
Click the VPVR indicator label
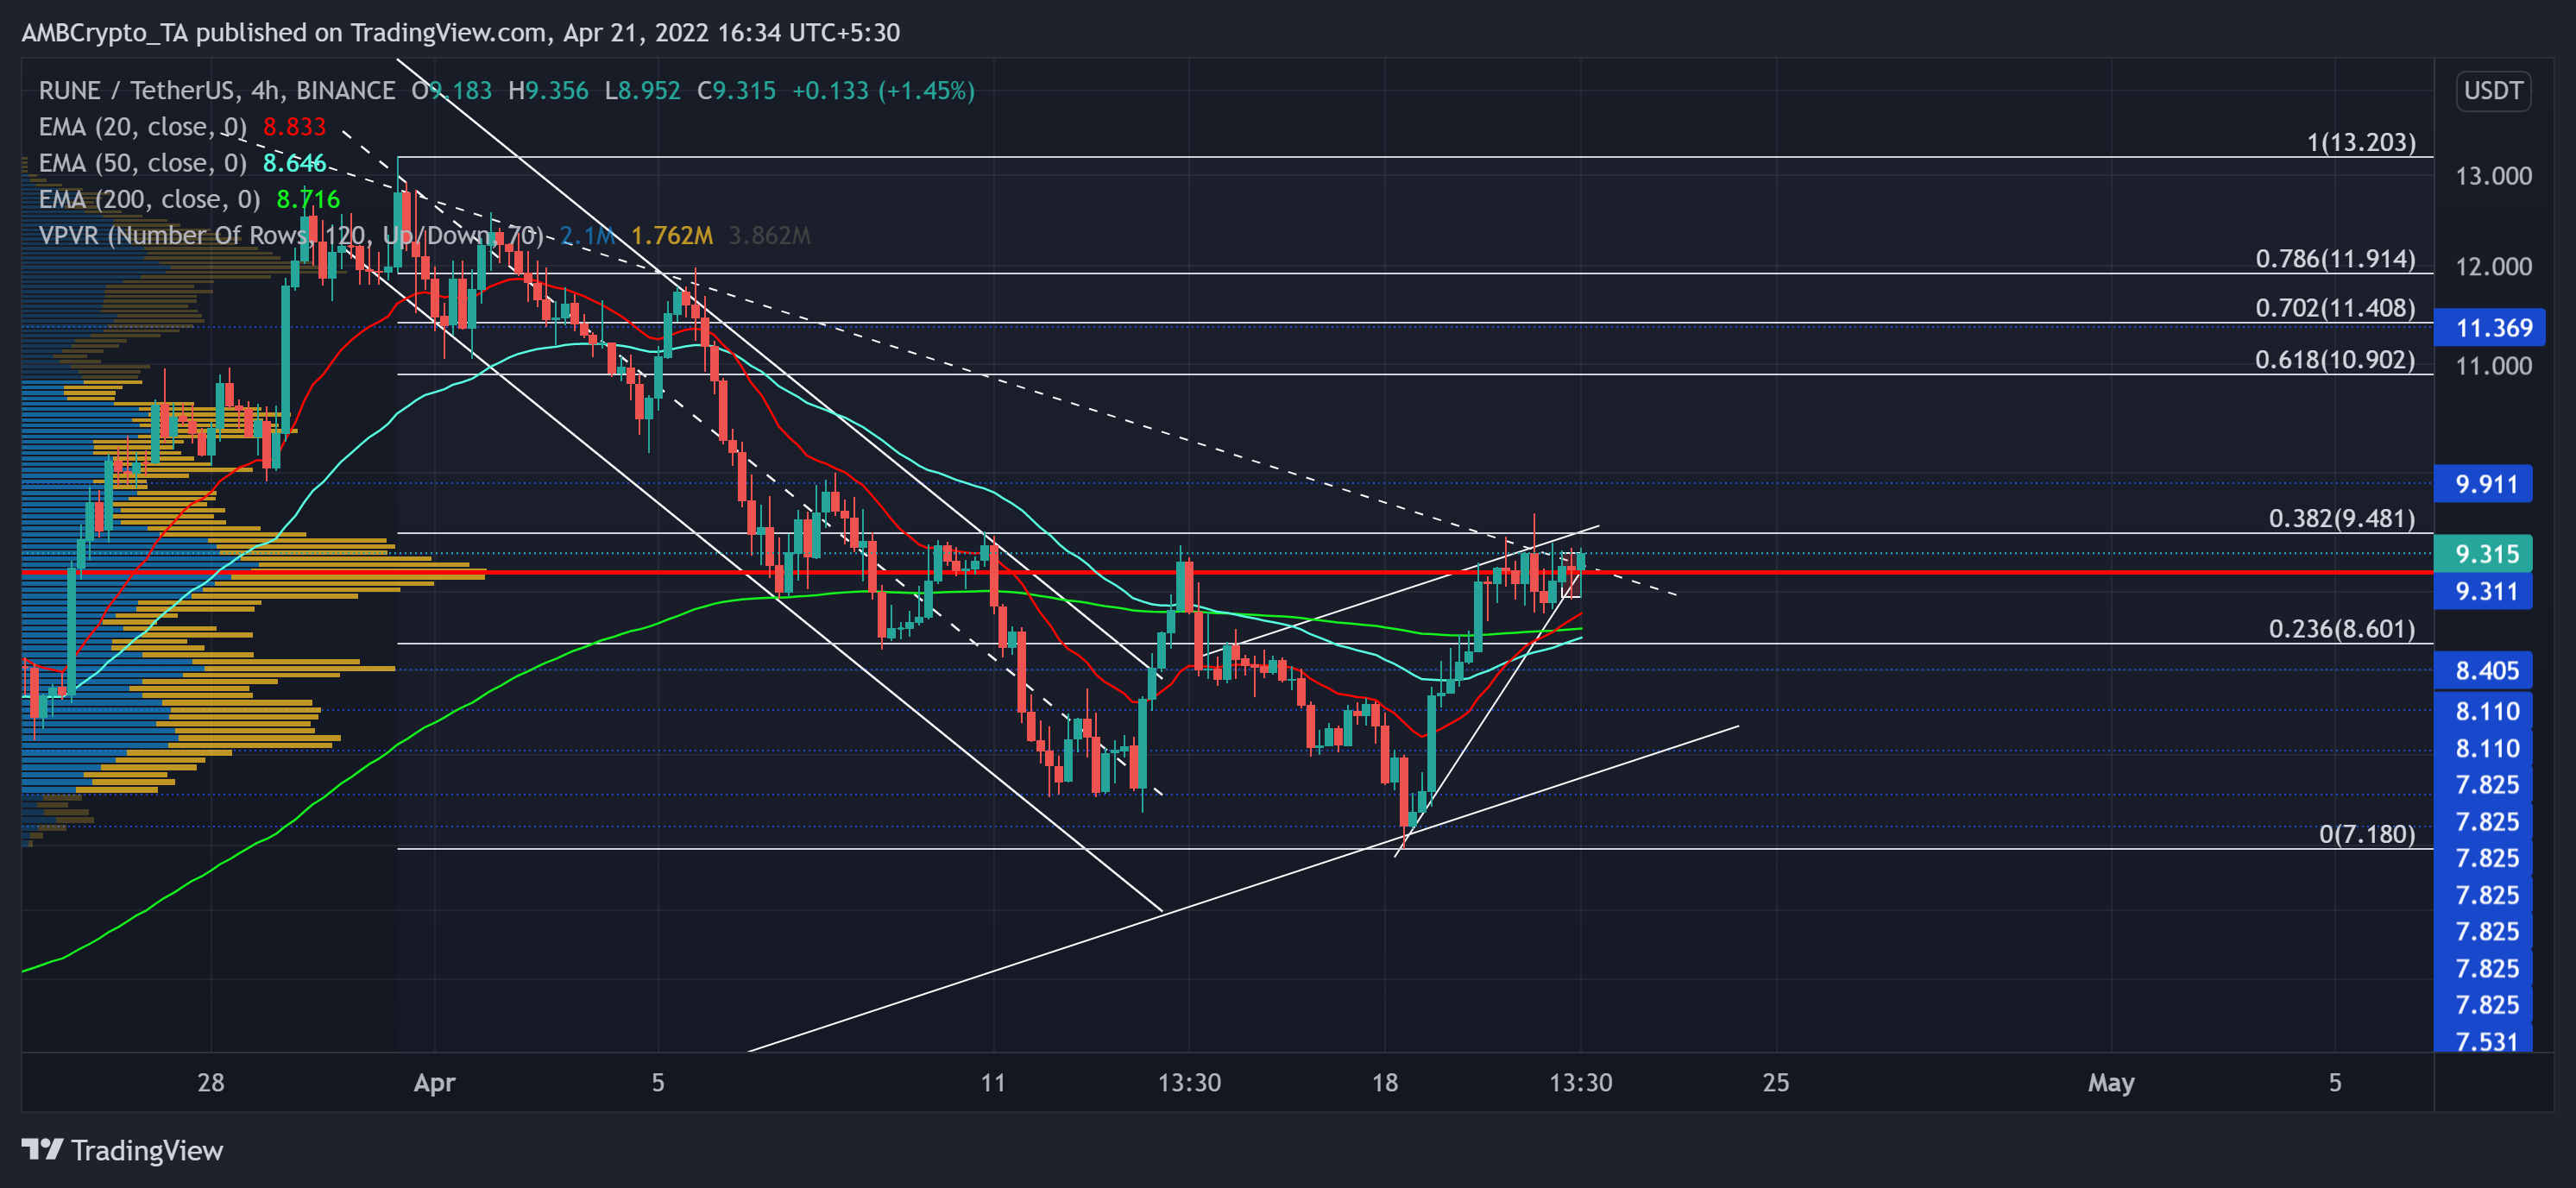click(291, 235)
